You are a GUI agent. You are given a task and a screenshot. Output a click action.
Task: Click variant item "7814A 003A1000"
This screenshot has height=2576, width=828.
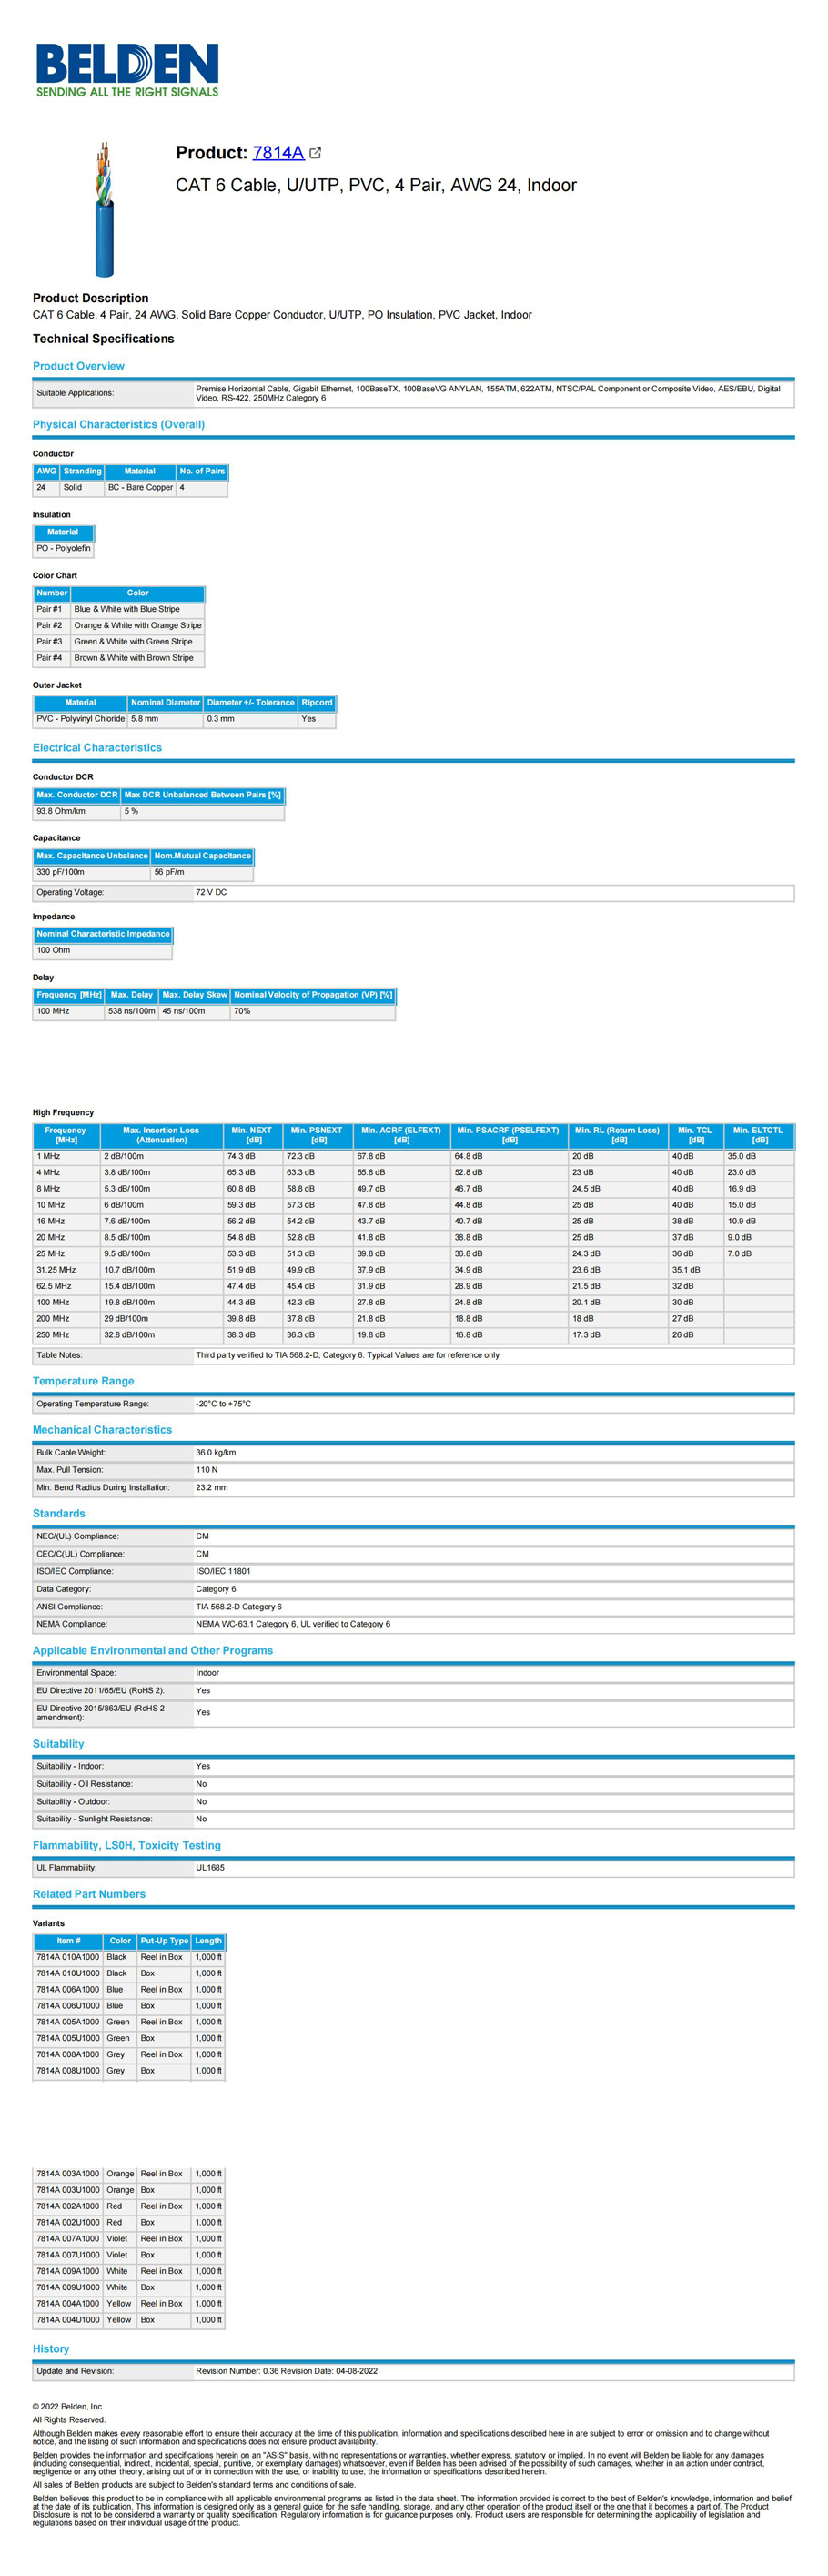[68, 2175]
